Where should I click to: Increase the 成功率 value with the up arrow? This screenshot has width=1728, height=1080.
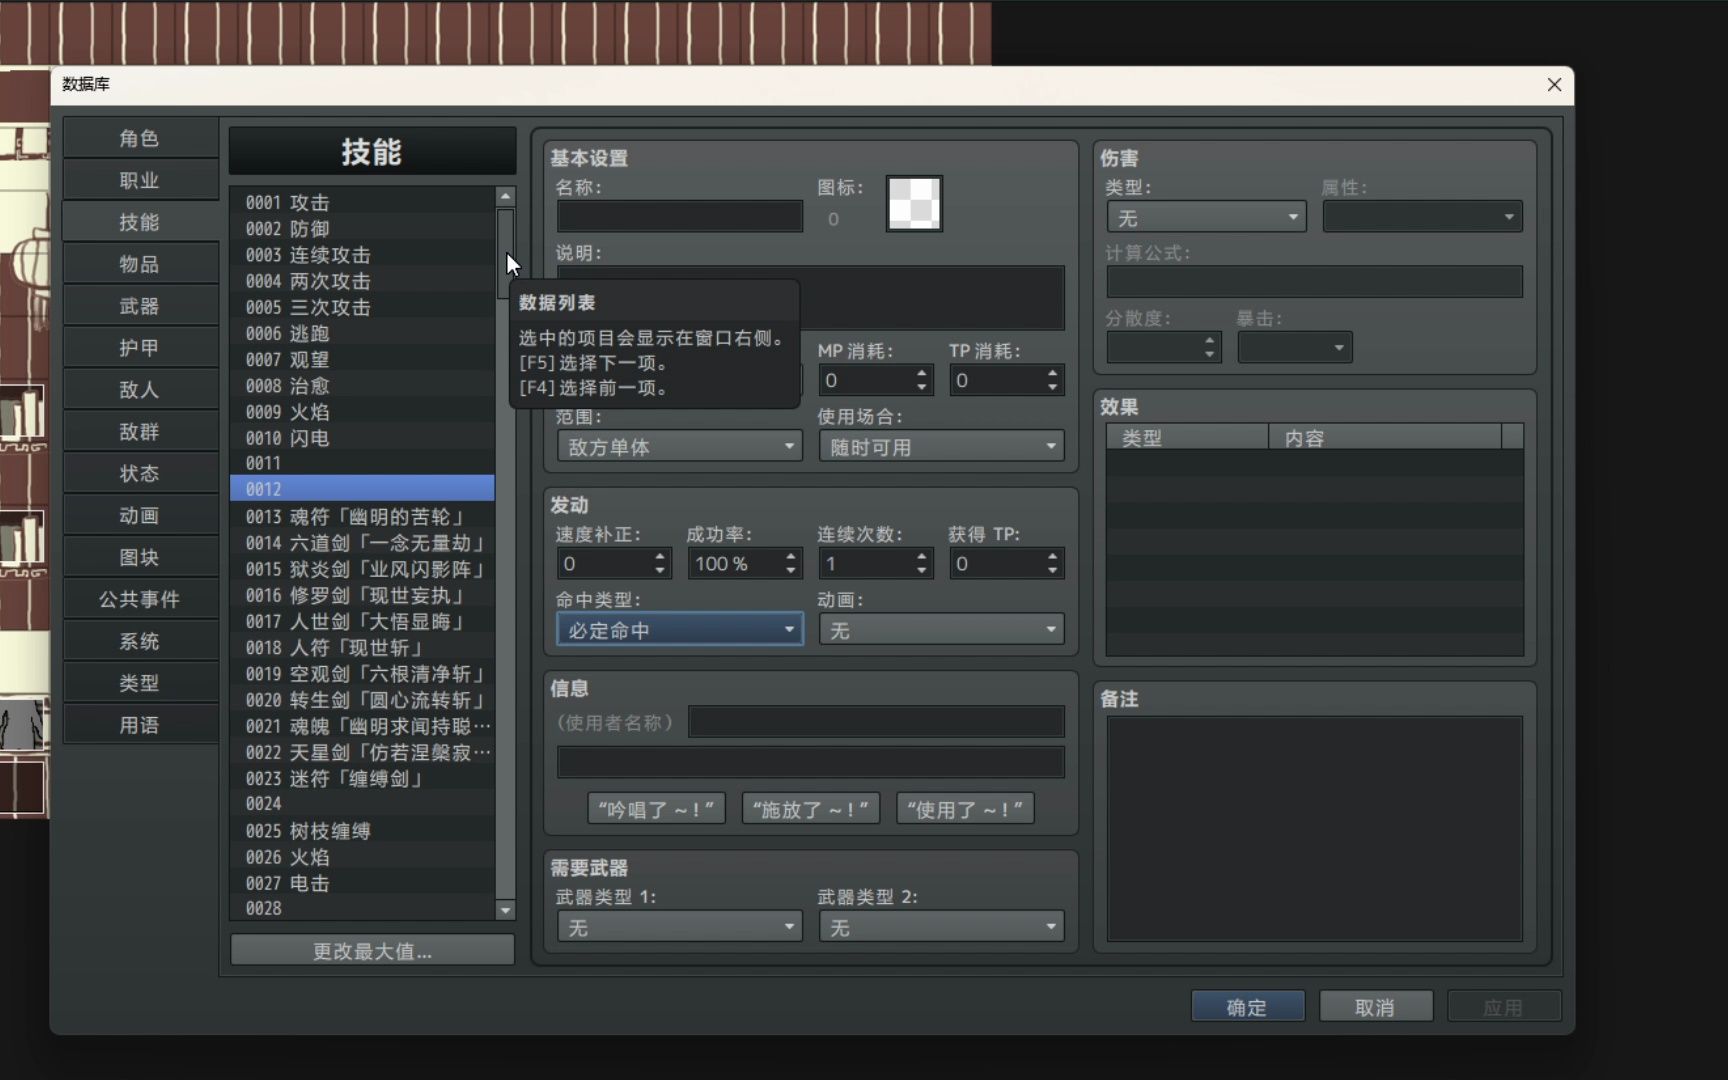coord(789,557)
